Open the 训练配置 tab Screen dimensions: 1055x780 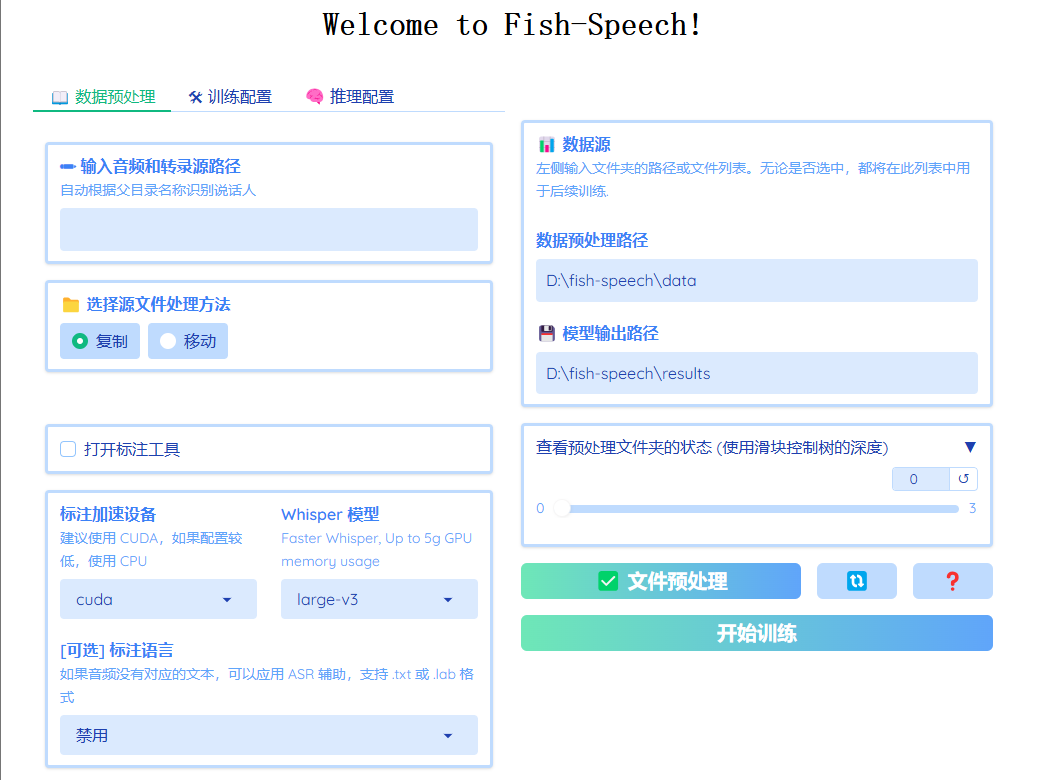click(230, 97)
